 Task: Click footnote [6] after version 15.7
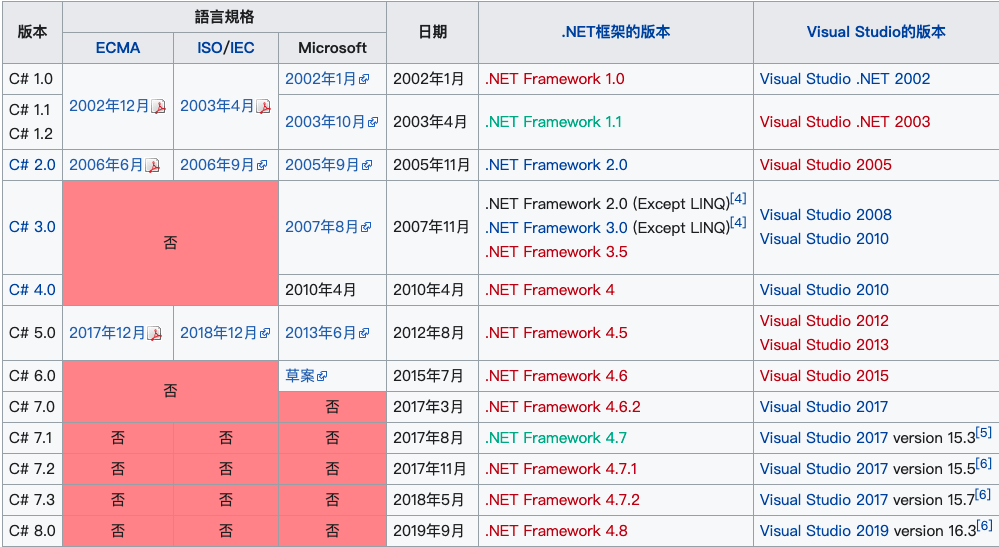(x=984, y=495)
